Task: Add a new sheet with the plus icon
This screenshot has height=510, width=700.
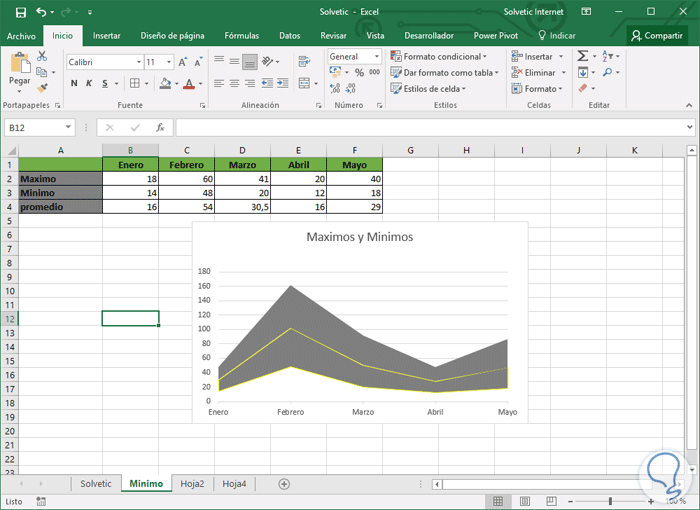Action: 284,484
